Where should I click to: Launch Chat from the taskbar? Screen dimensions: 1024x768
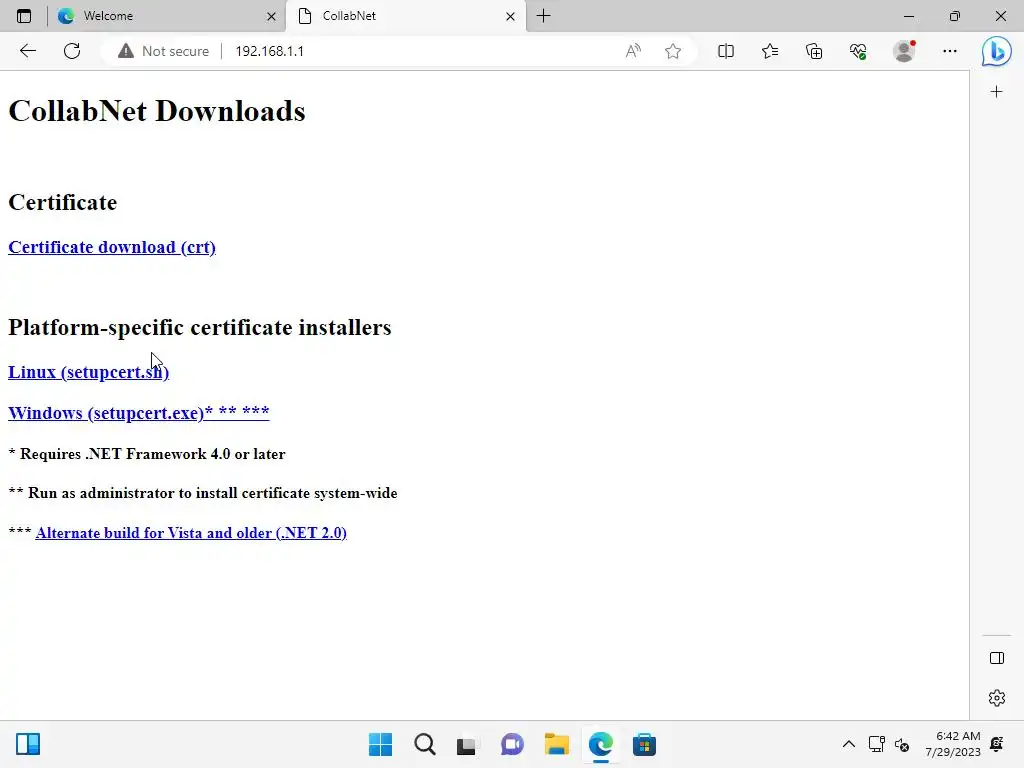[x=512, y=744]
